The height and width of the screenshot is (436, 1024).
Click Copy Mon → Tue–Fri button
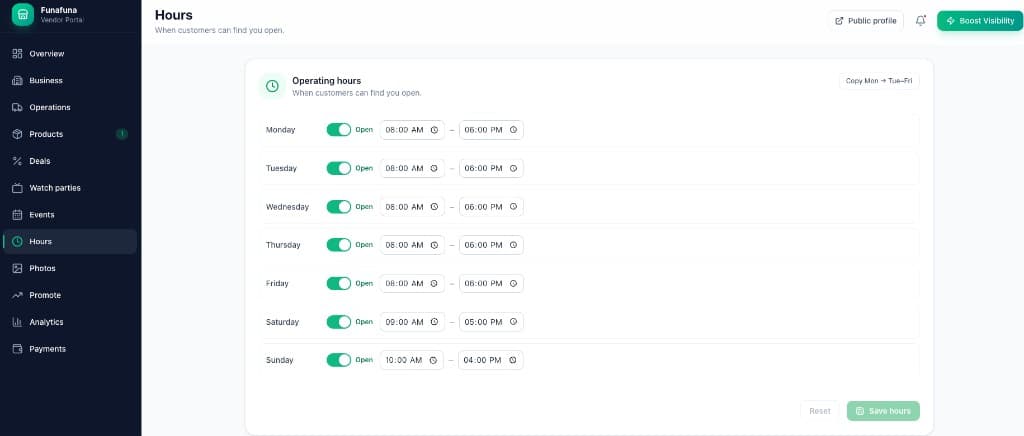(879, 81)
